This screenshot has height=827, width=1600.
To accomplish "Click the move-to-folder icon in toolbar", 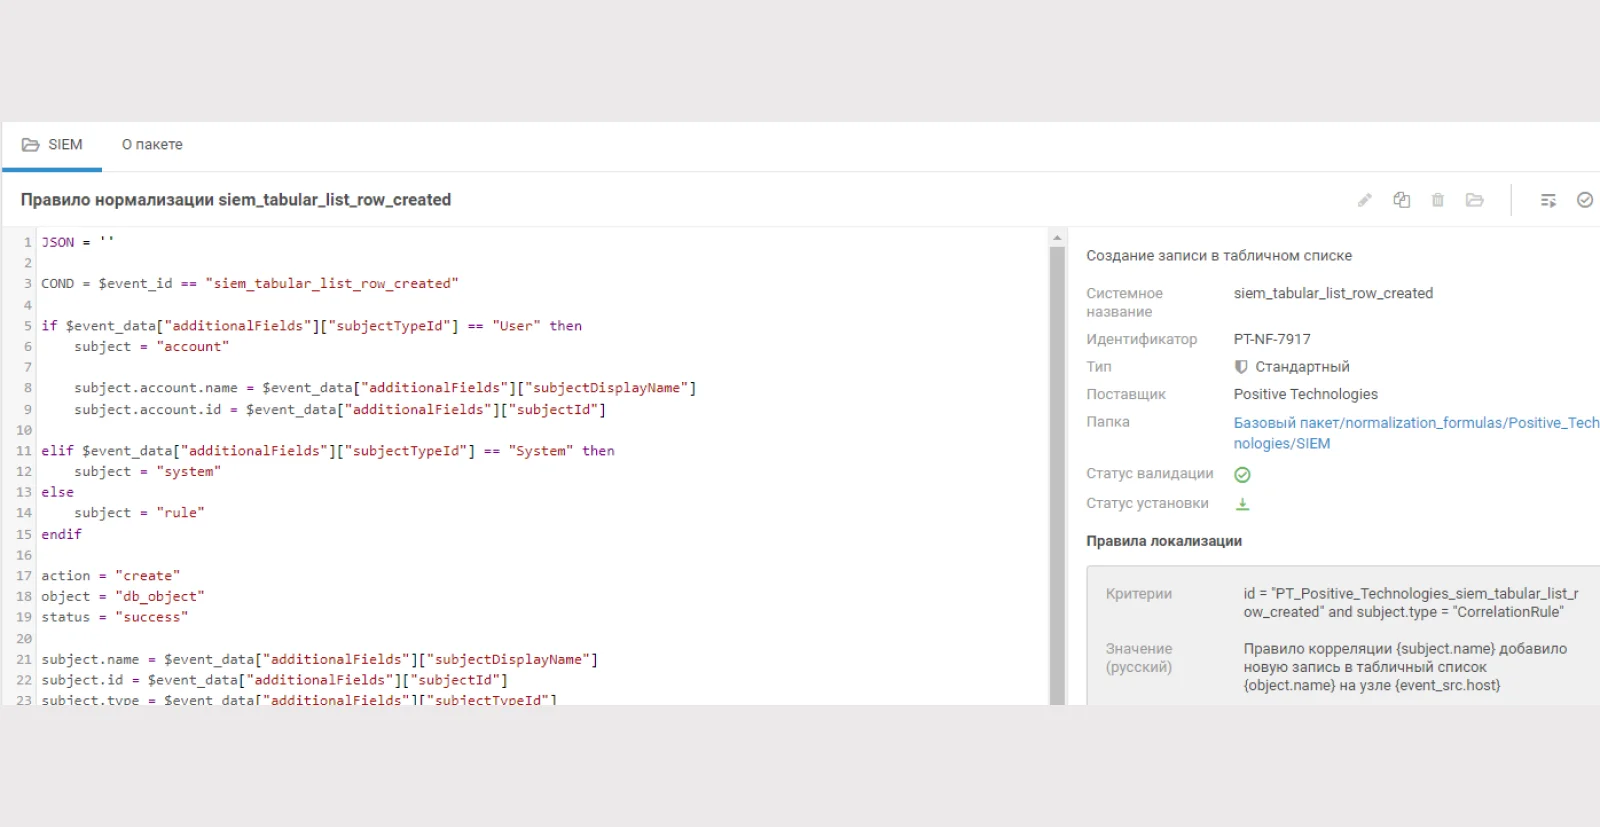I will pyautogui.click(x=1475, y=200).
